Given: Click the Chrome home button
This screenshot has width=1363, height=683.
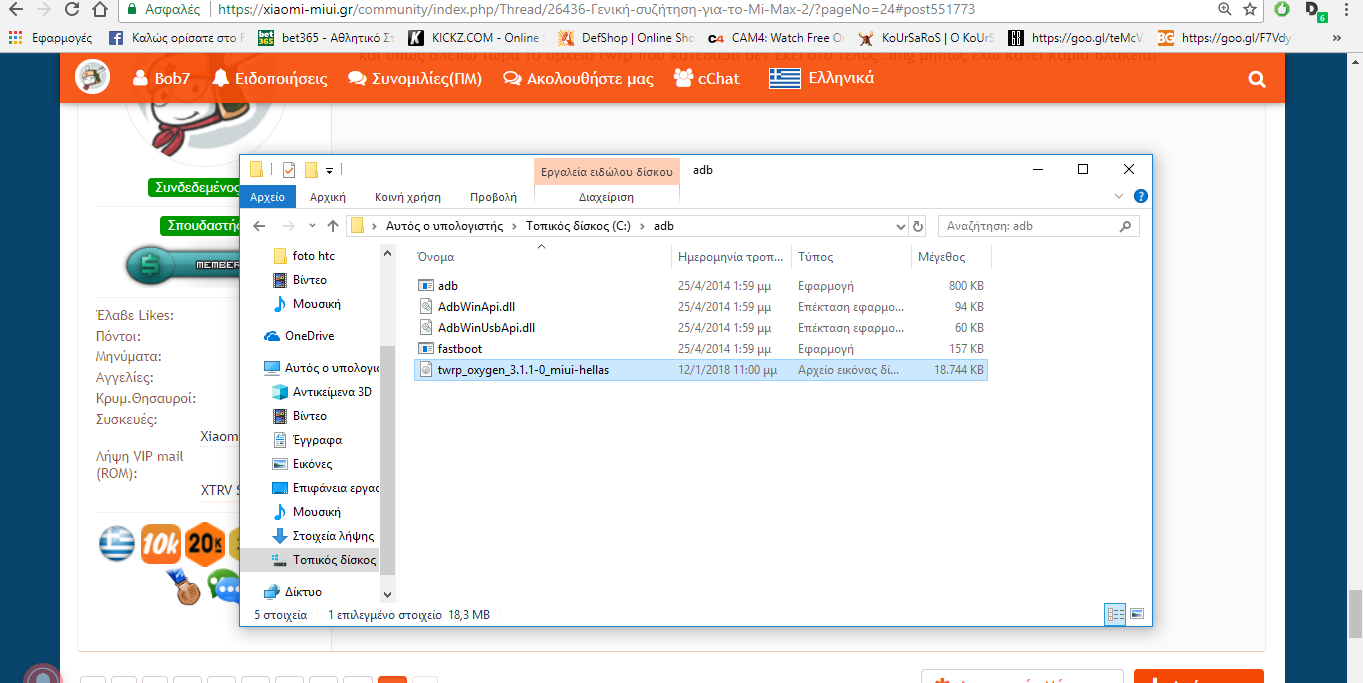Looking at the screenshot, I should click(99, 10).
